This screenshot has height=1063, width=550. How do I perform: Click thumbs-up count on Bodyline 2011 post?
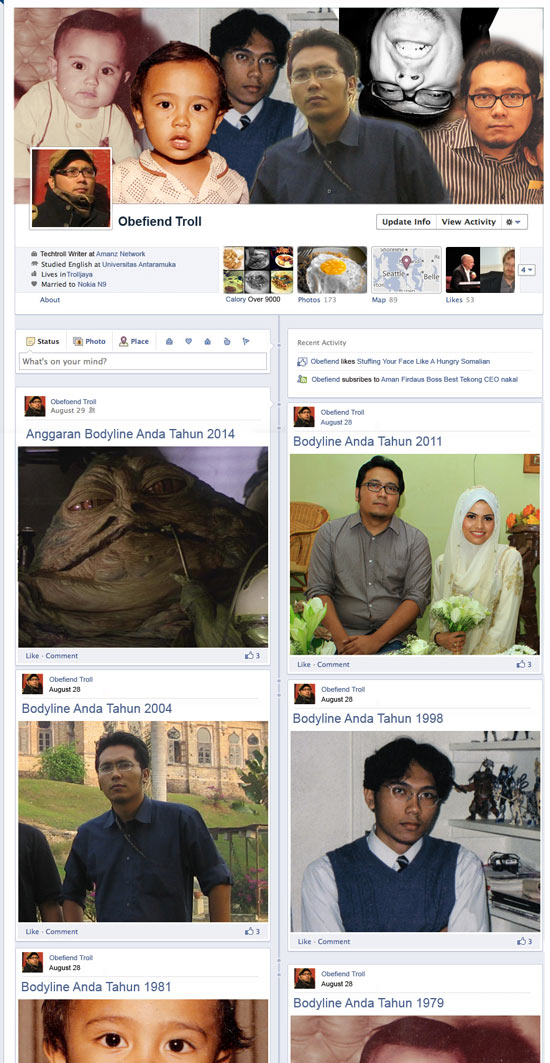(524, 664)
